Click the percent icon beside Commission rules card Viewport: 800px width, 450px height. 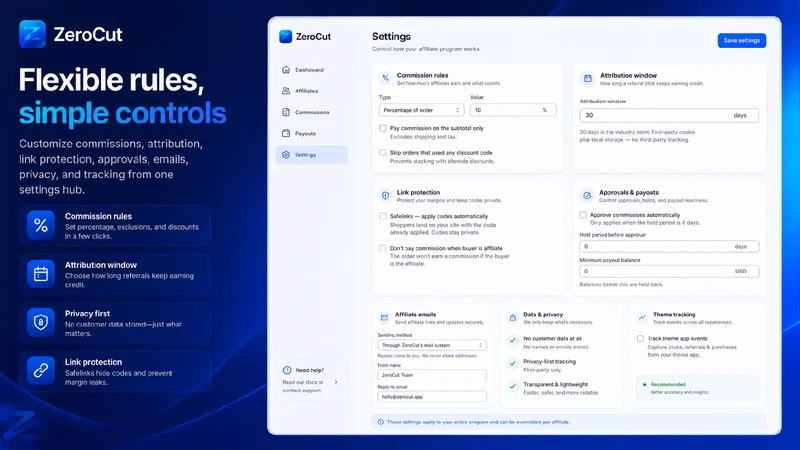tap(385, 78)
